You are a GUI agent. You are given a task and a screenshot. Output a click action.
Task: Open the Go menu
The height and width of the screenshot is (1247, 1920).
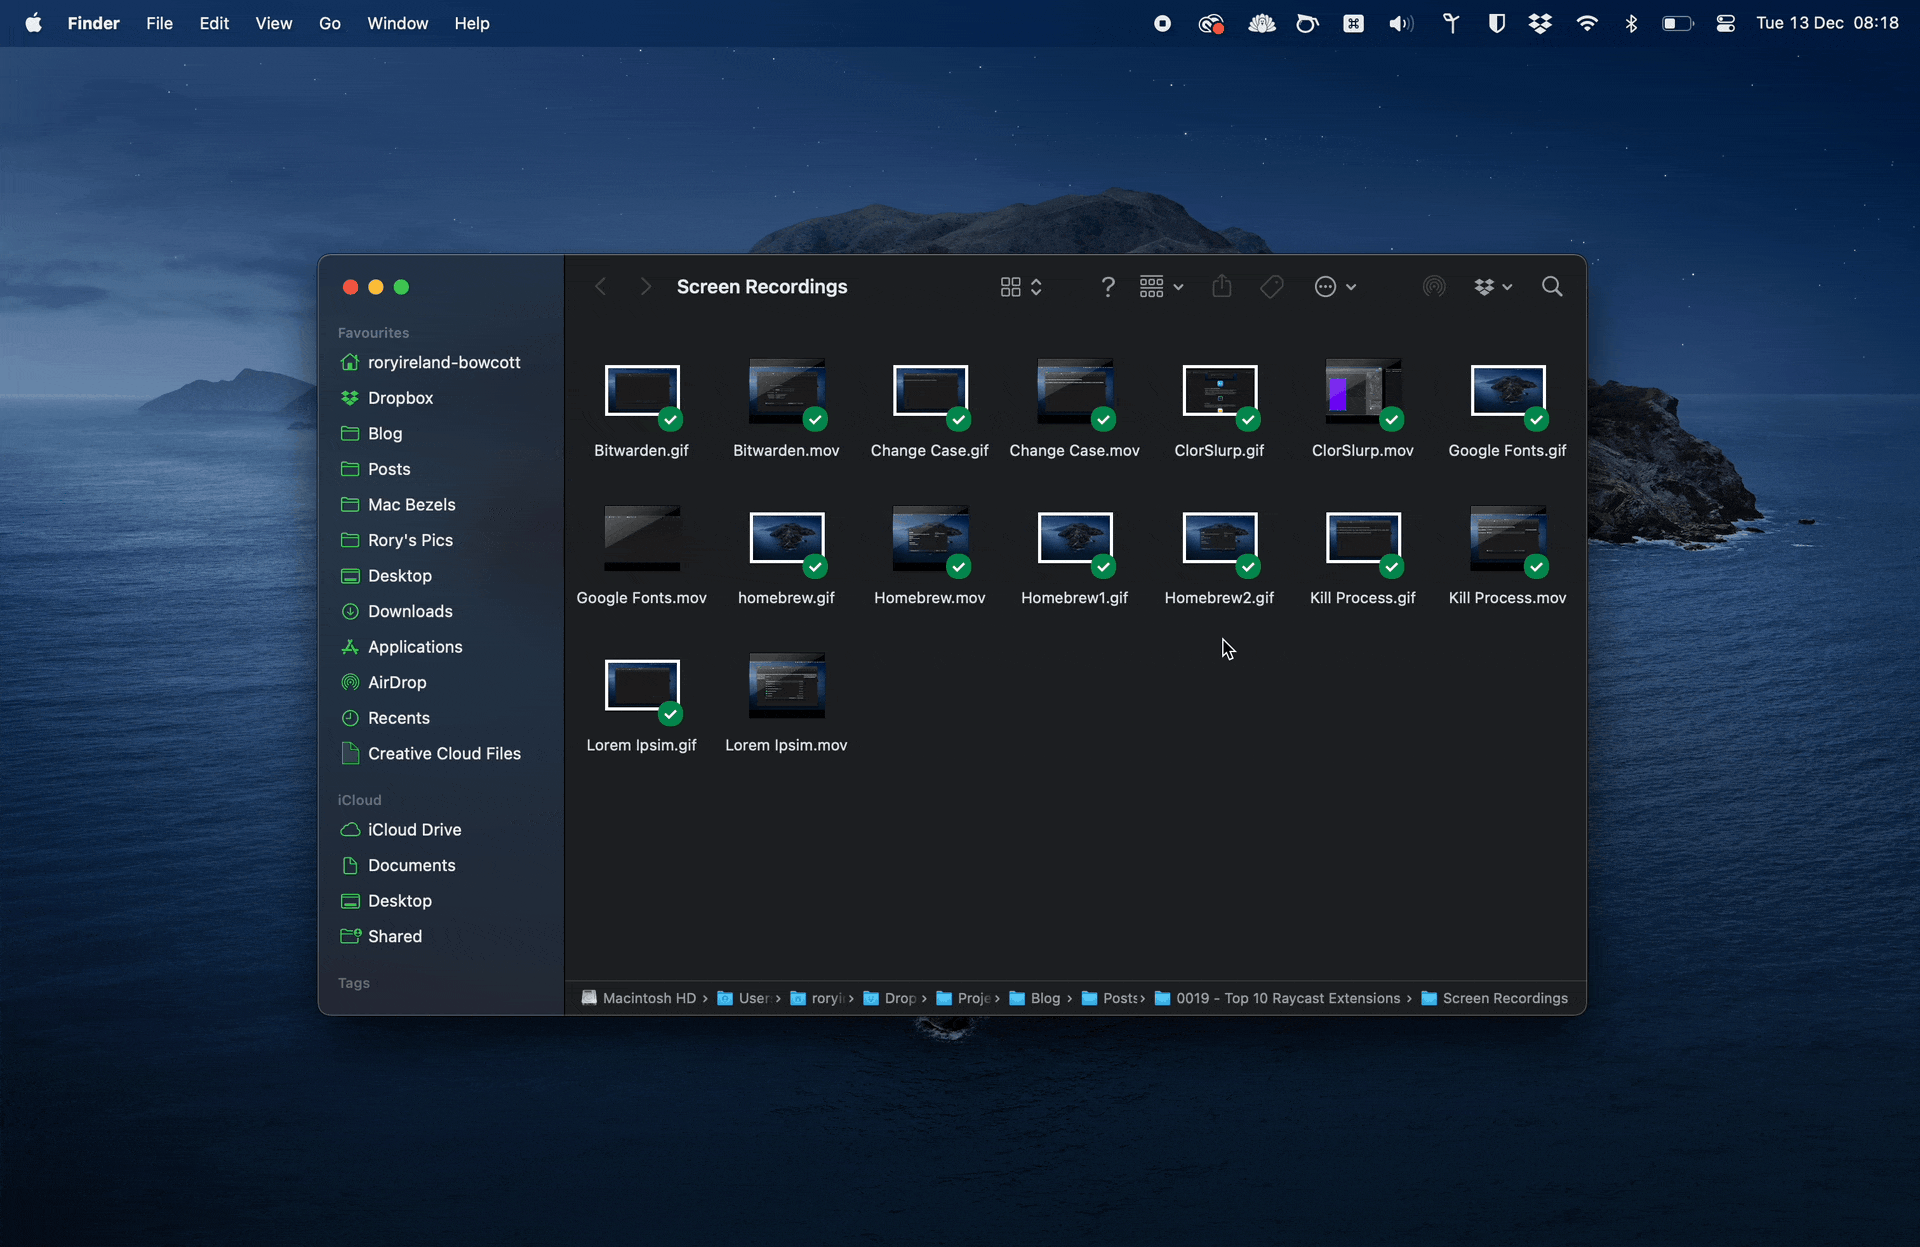coord(330,23)
